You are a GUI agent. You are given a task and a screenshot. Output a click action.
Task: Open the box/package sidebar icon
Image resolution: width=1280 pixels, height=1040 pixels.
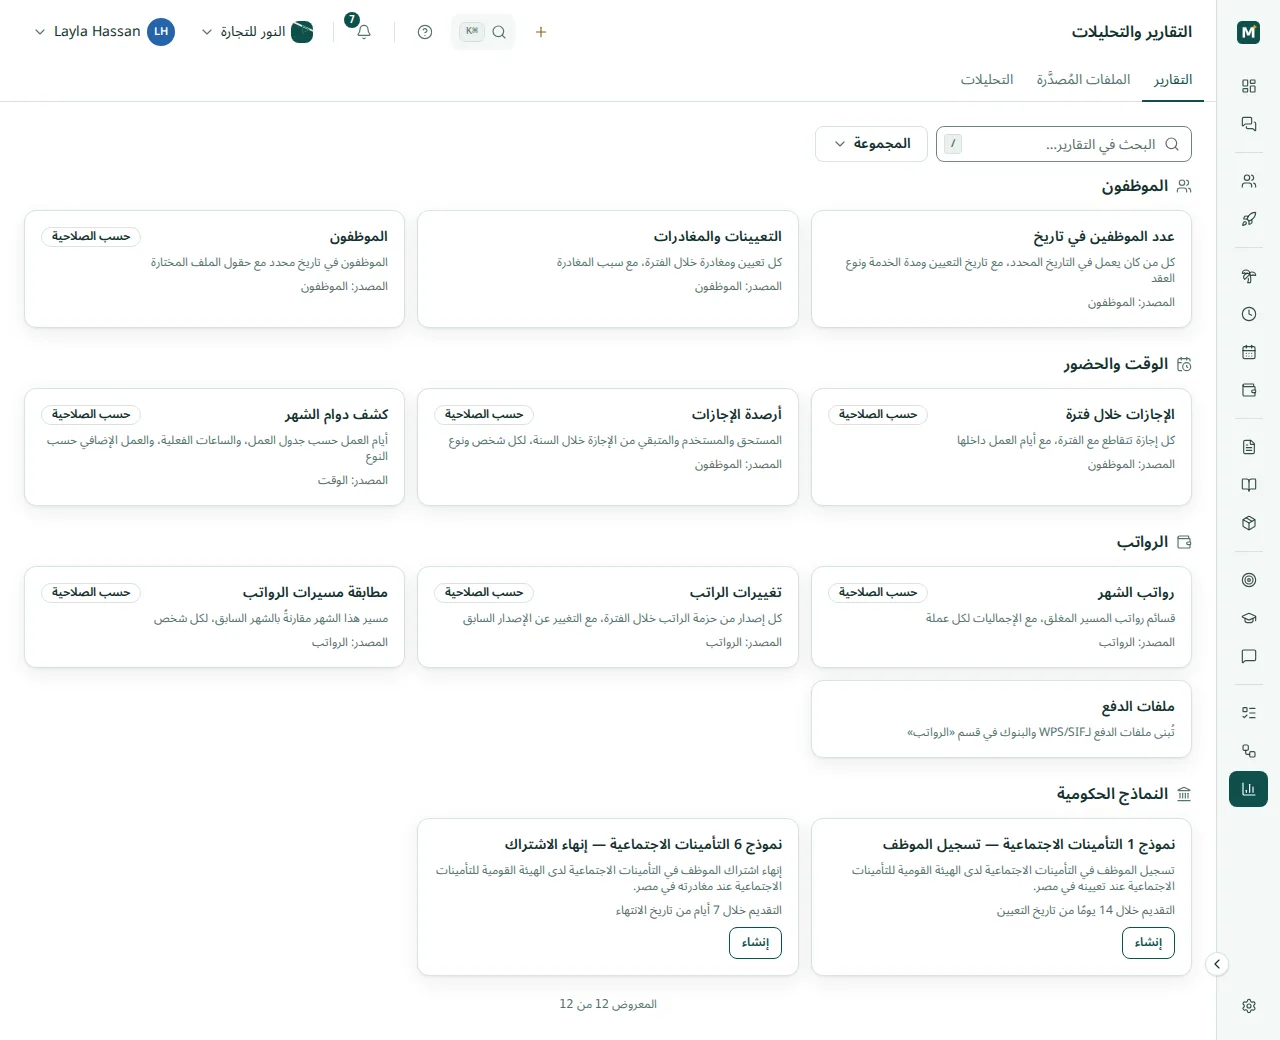point(1248,523)
